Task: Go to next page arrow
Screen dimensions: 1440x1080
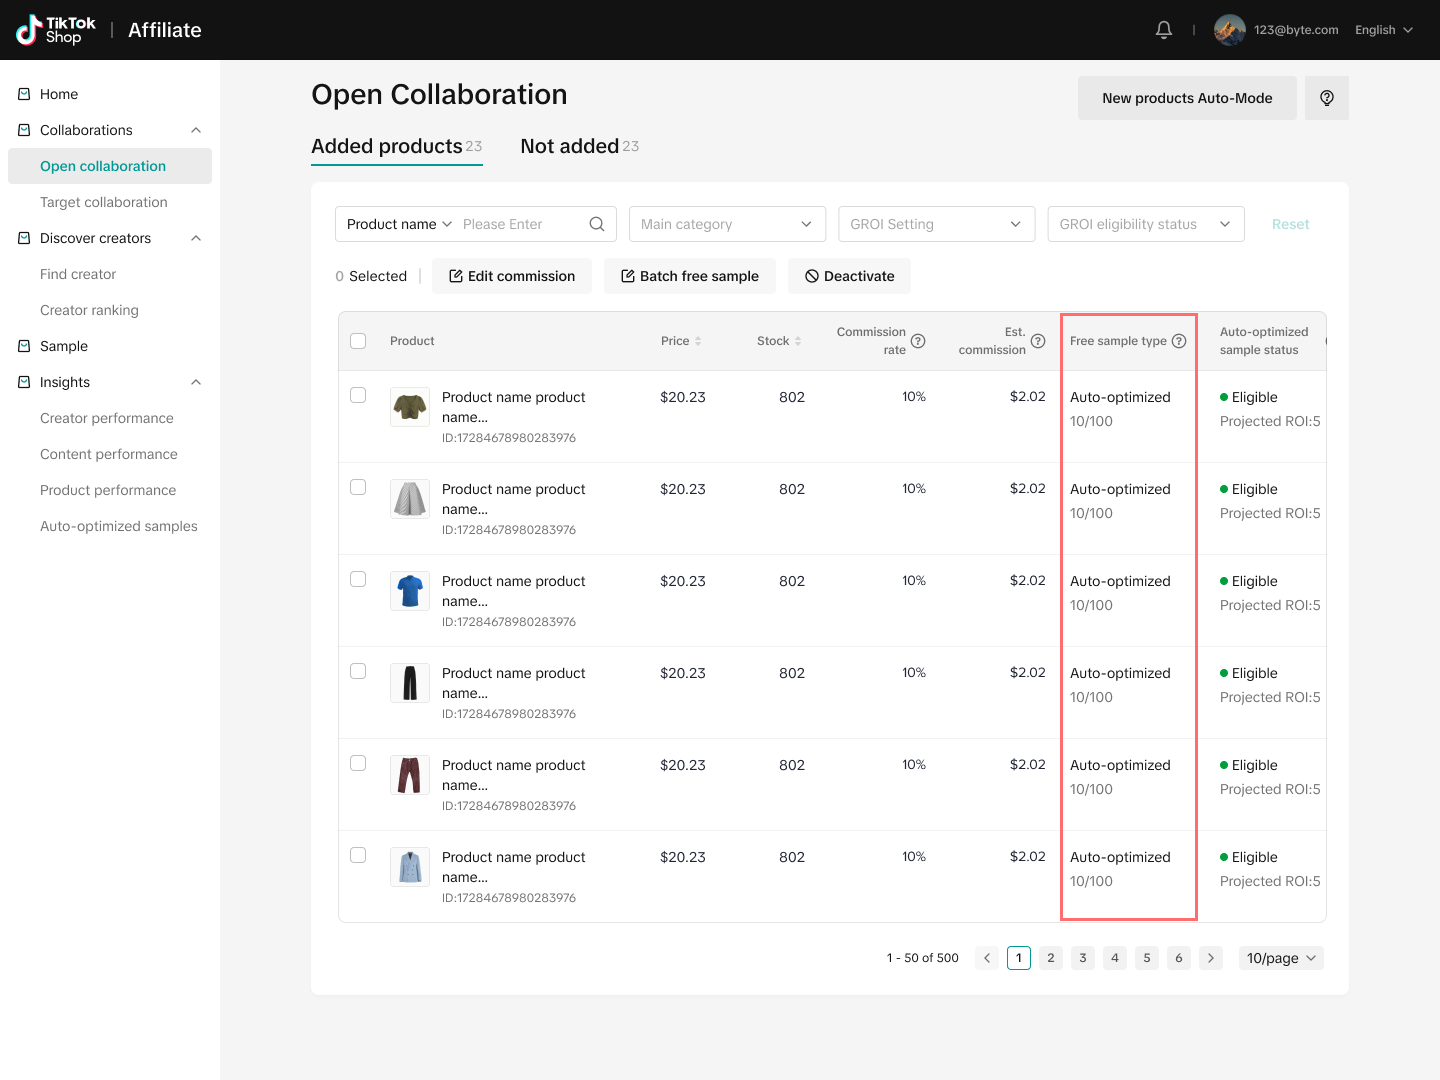Action: [1210, 958]
